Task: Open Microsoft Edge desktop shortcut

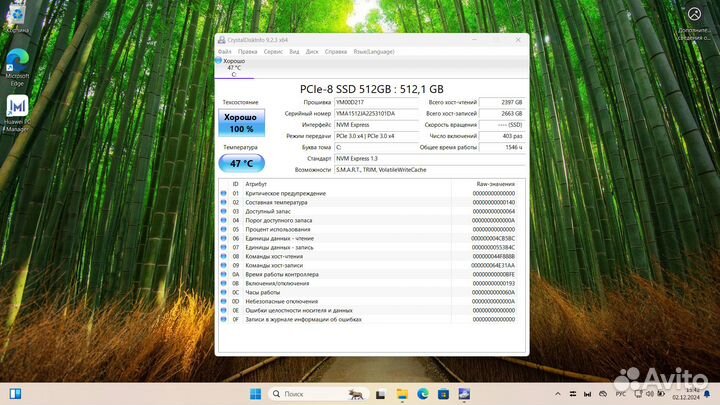Action: (x=17, y=68)
